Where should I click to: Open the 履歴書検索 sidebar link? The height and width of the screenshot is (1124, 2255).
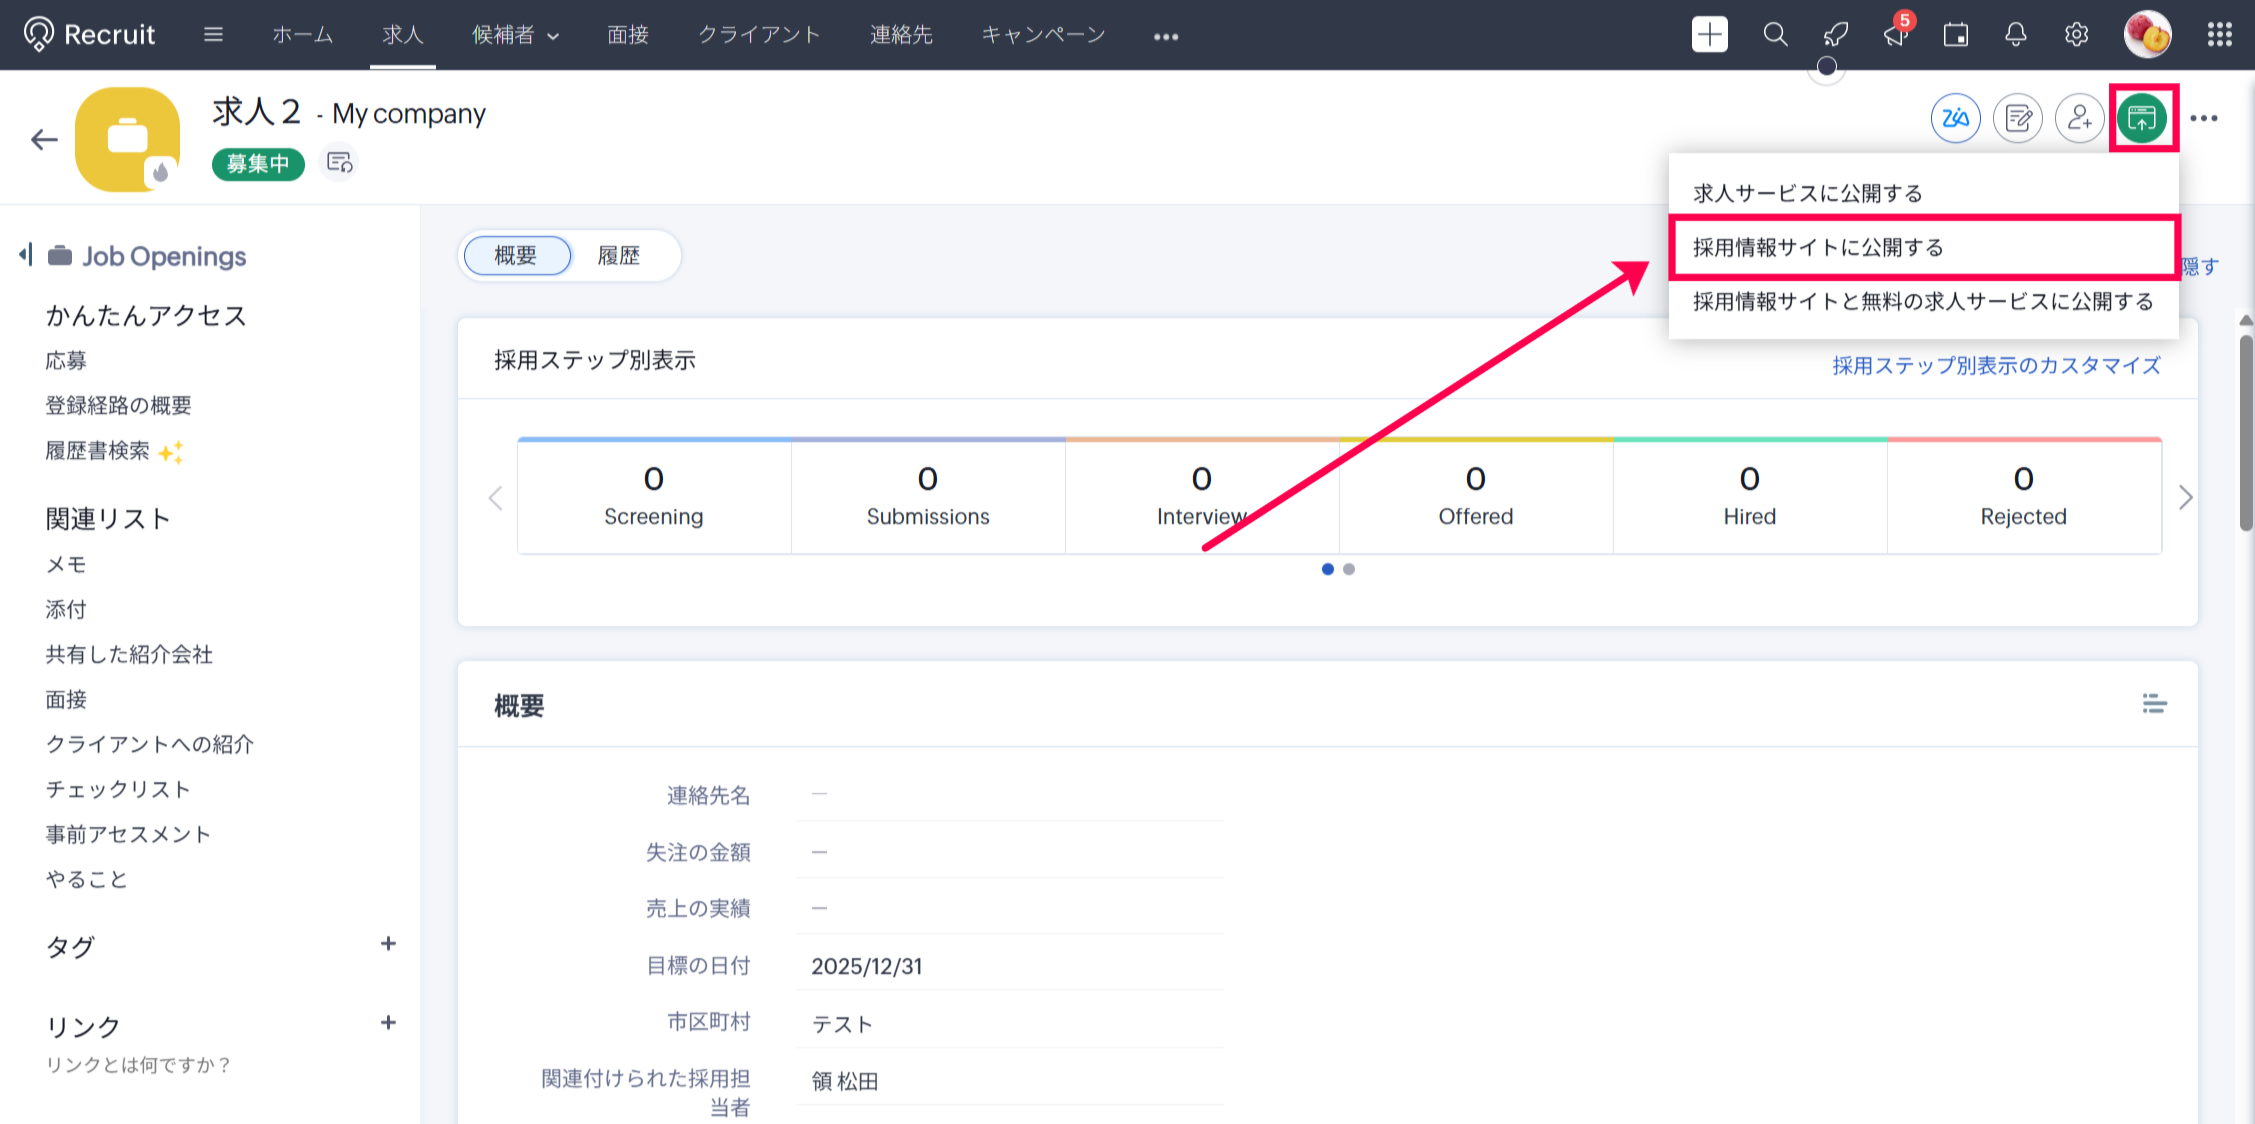click(x=98, y=451)
